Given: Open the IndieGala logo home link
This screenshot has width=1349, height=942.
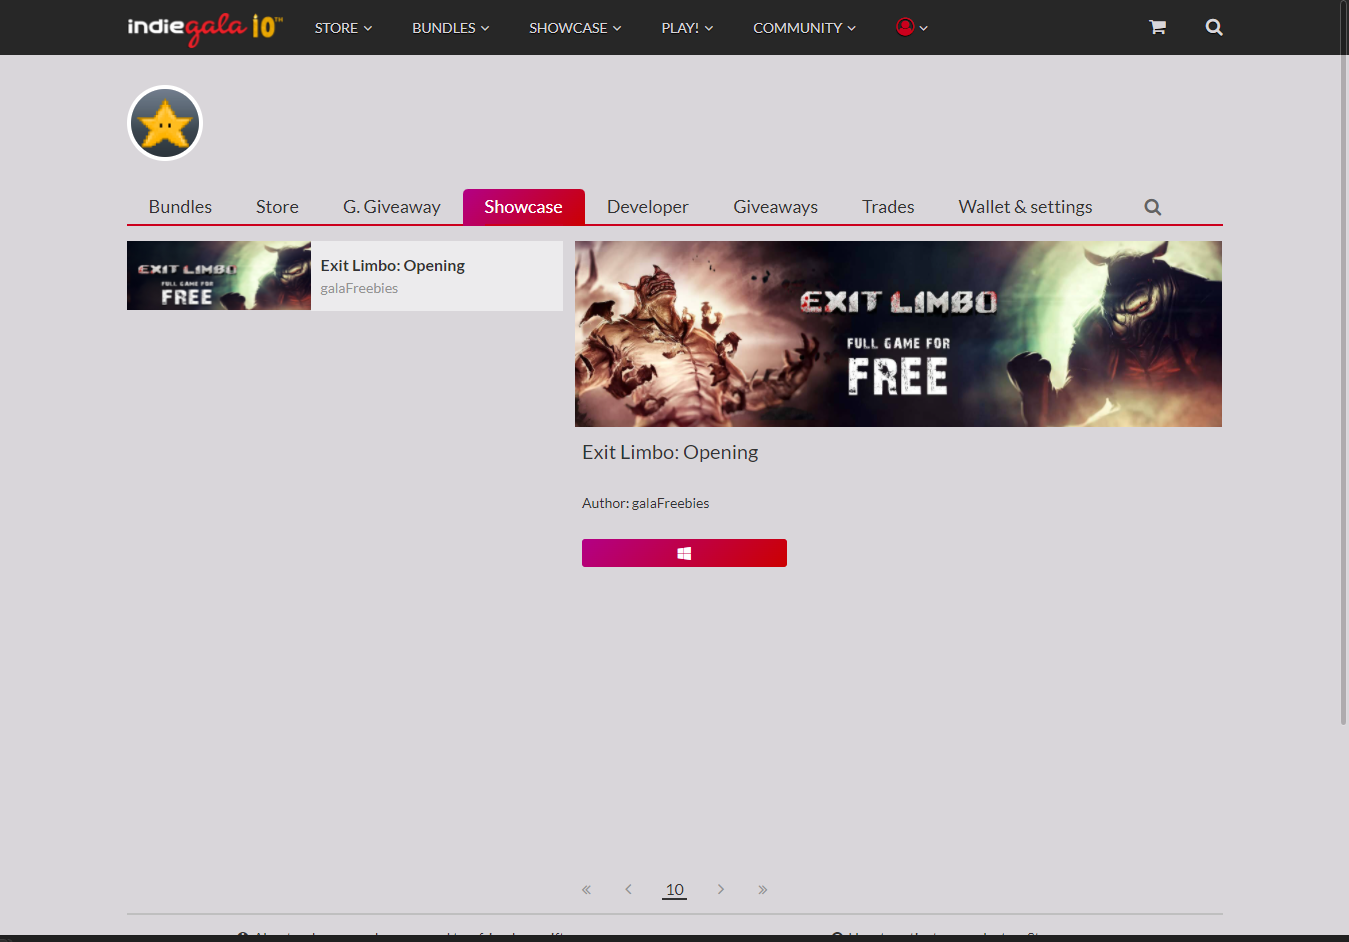Looking at the screenshot, I should (x=205, y=27).
